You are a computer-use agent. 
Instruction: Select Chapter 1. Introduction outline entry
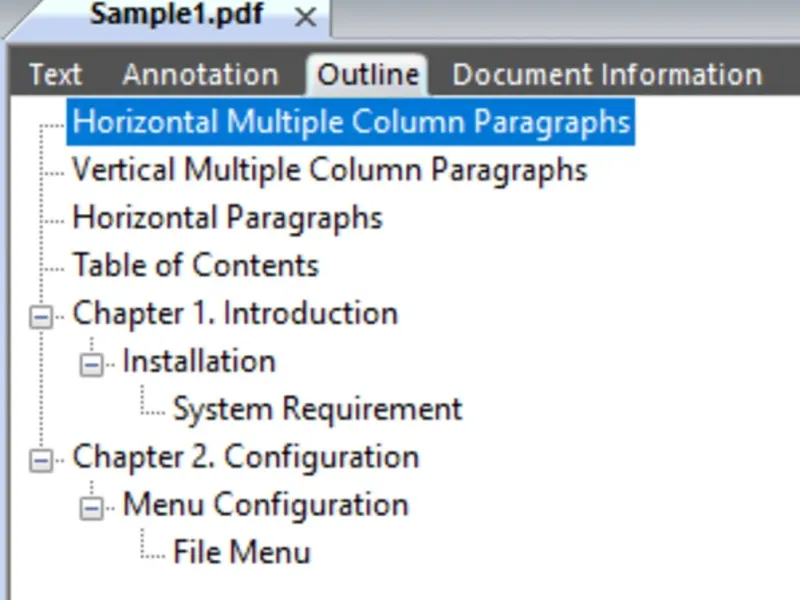click(x=235, y=314)
